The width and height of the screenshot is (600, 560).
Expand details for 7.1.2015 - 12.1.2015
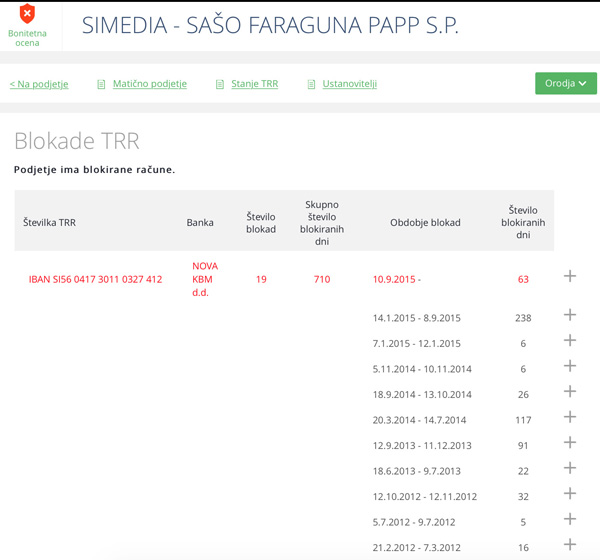(570, 341)
